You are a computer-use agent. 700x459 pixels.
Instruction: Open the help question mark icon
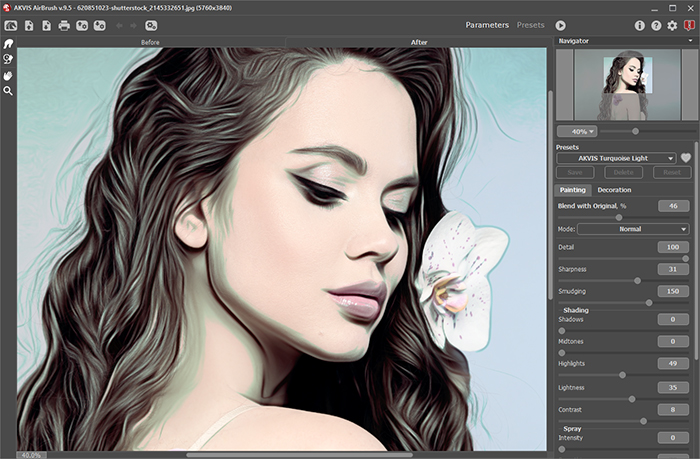point(656,24)
